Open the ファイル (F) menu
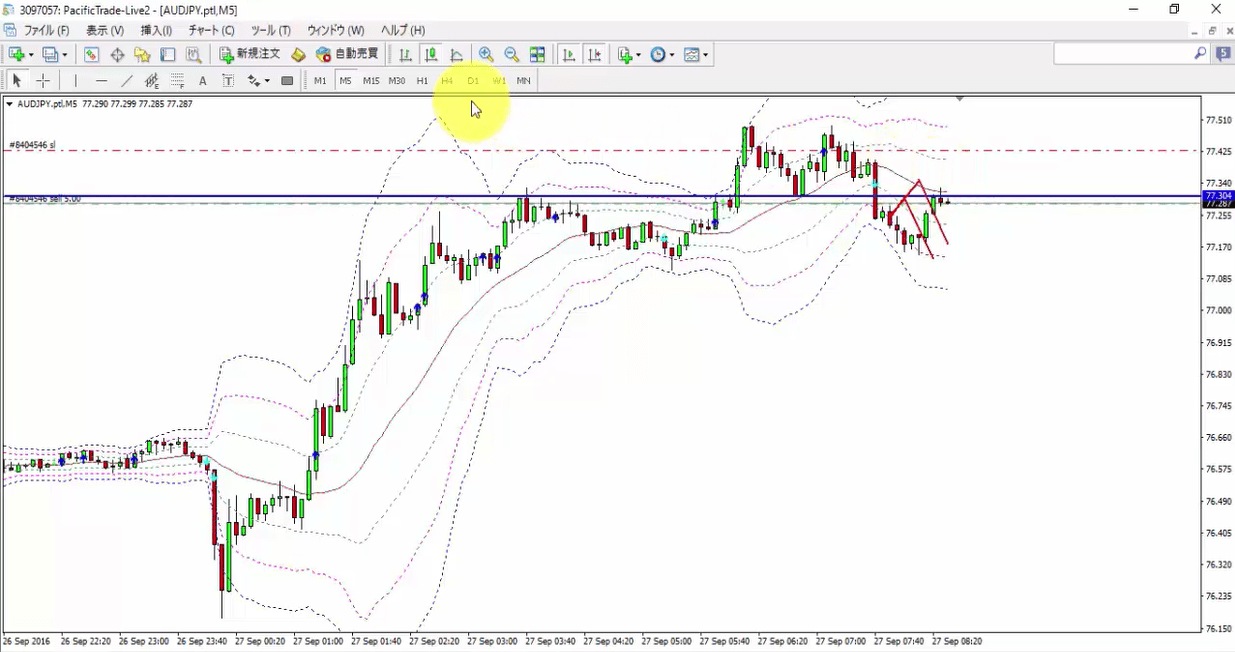The height and width of the screenshot is (652, 1235). coord(46,31)
